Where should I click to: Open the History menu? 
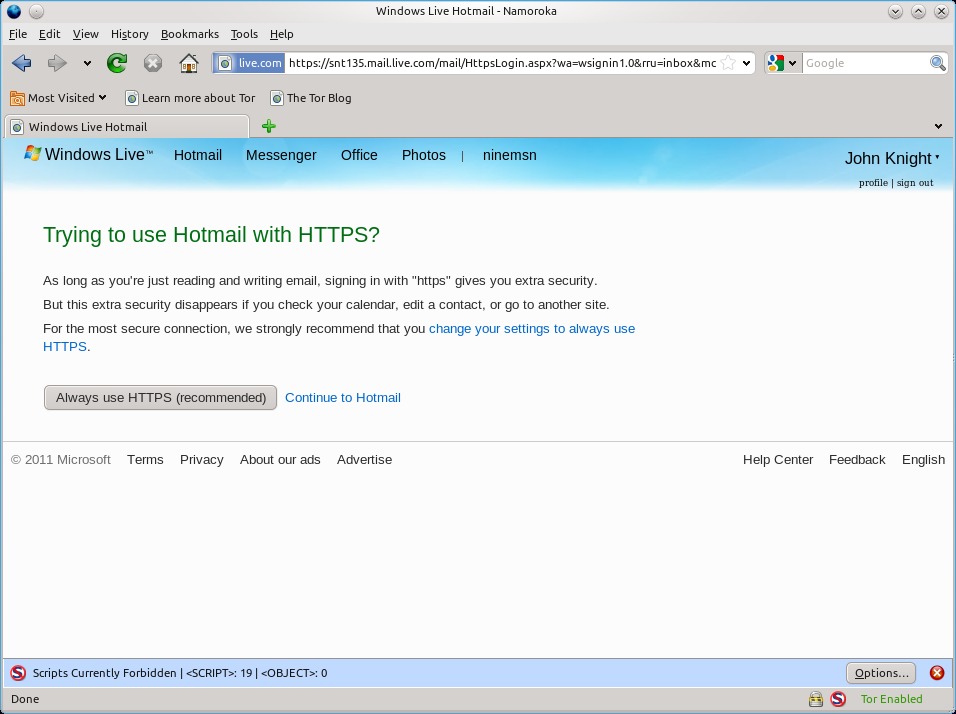[x=129, y=34]
